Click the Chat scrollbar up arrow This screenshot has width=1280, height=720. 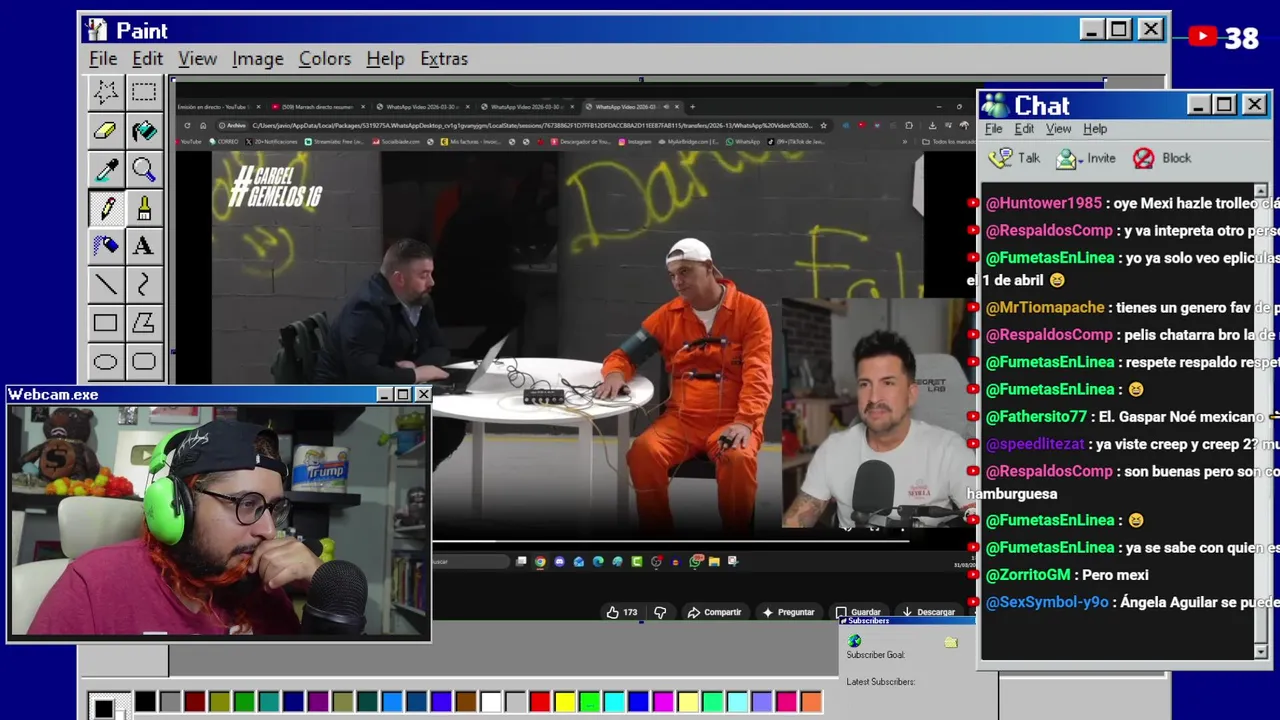[1260, 190]
